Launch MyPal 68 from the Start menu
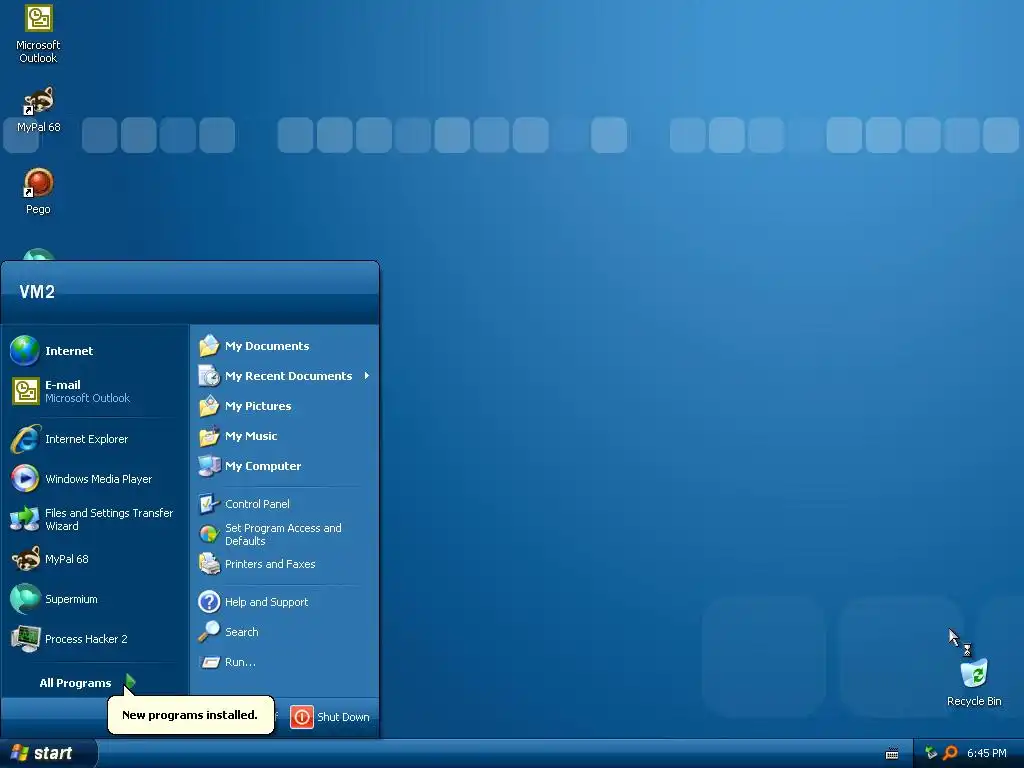The height and width of the screenshot is (768, 1024). pyautogui.click(x=96, y=559)
